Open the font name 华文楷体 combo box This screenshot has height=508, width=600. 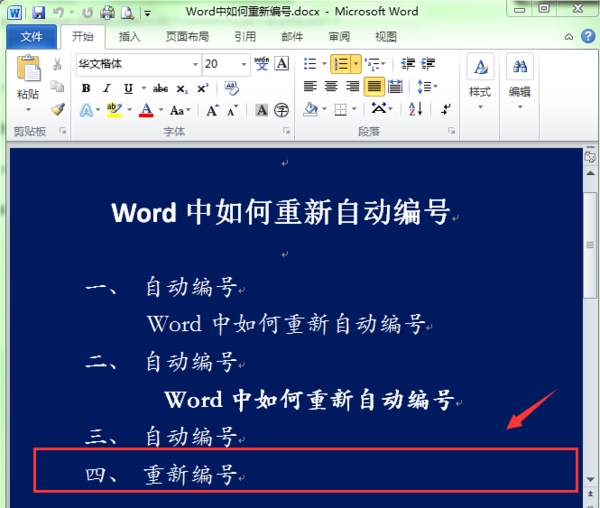pyautogui.click(x=139, y=64)
